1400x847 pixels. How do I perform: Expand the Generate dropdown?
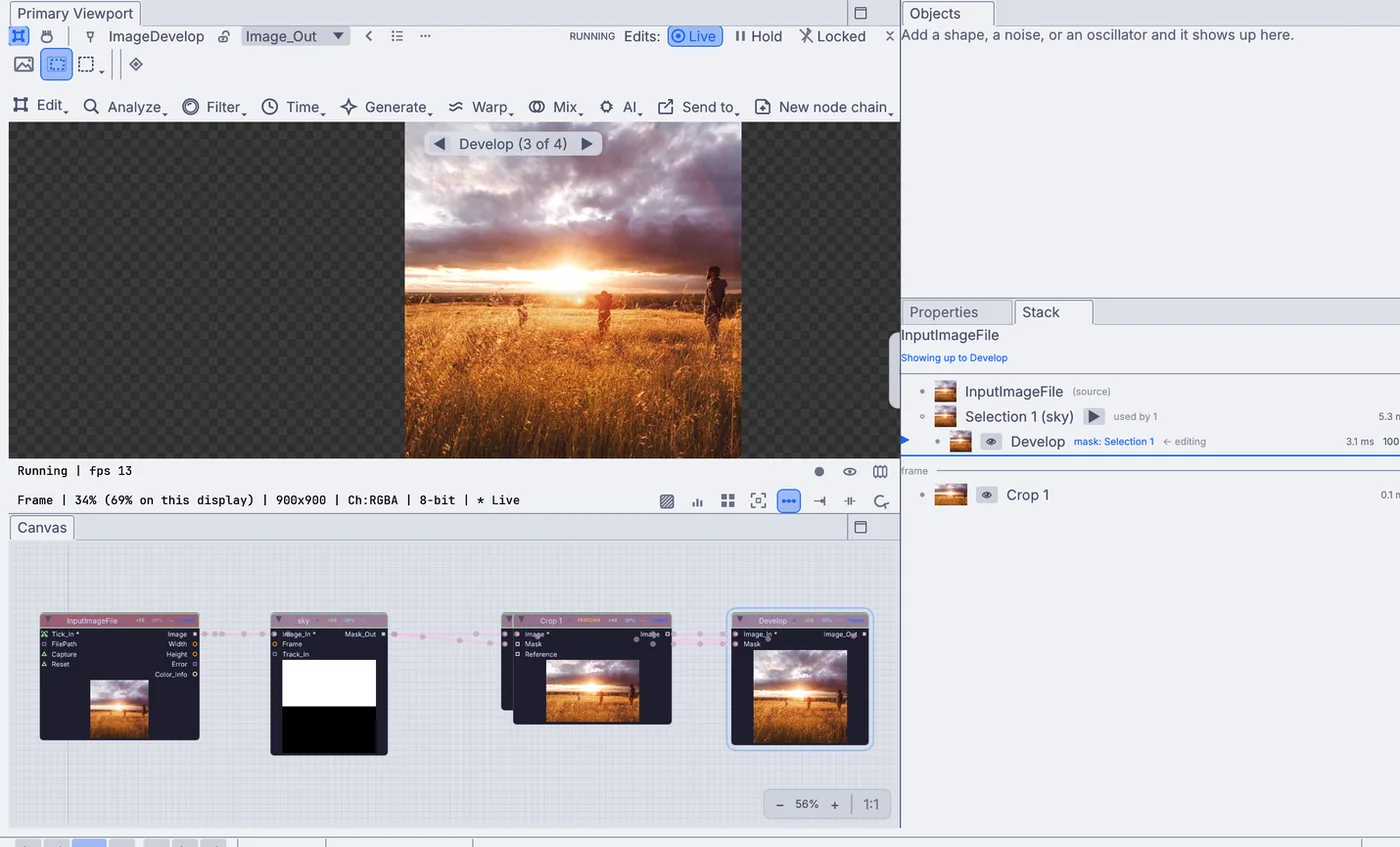pyautogui.click(x=386, y=107)
